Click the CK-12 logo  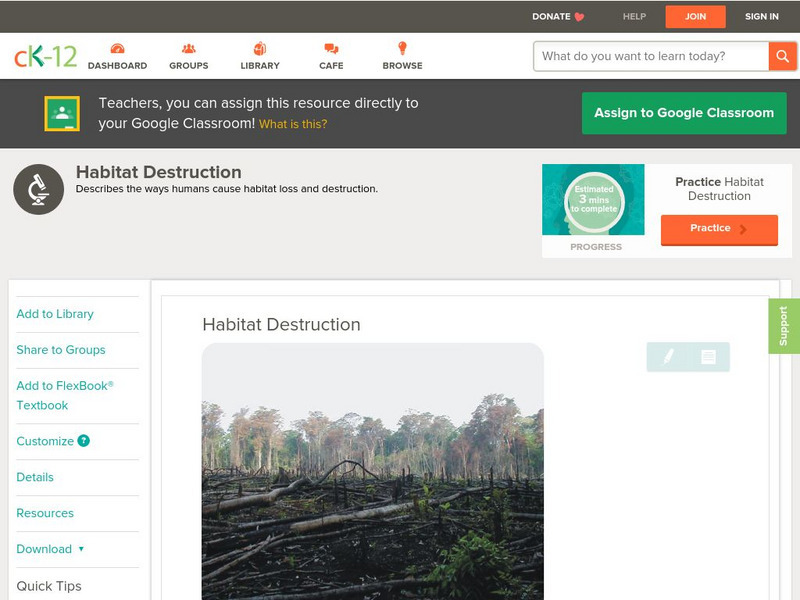[x=45, y=57]
